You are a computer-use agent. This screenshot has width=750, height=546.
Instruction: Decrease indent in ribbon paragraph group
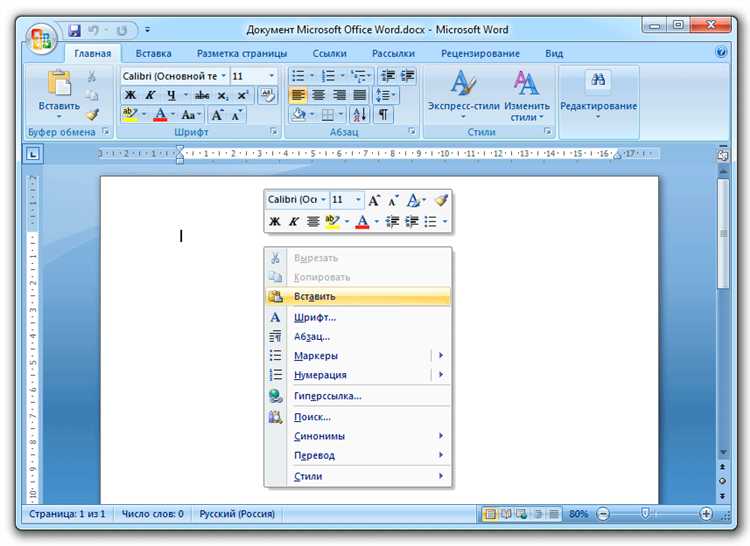[388, 76]
